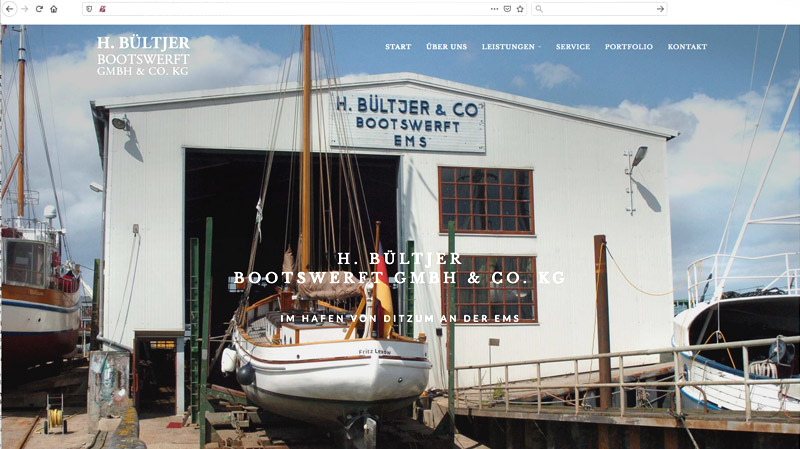Image resolution: width=800 pixels, height=449 pixels.
Task: Go back to the previous page
Action: coord(9,9)
